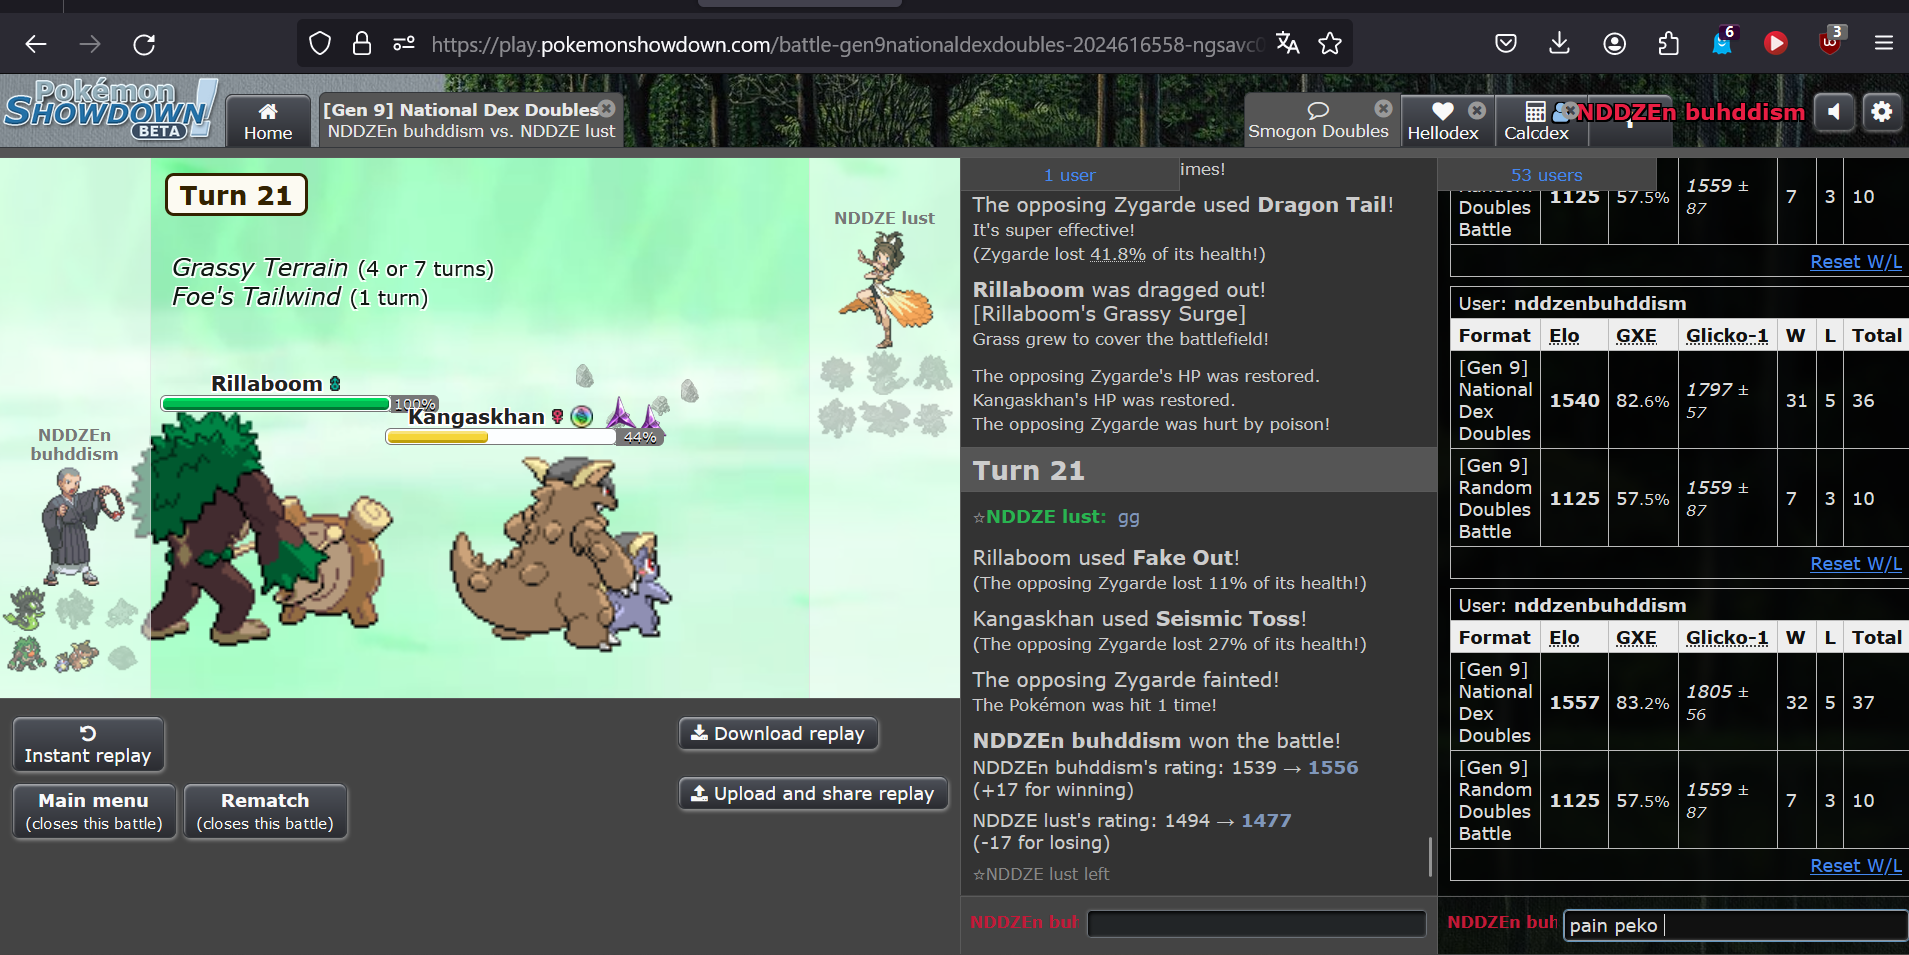
Task: Click the browser forward arrow
Action: [90, 44]
